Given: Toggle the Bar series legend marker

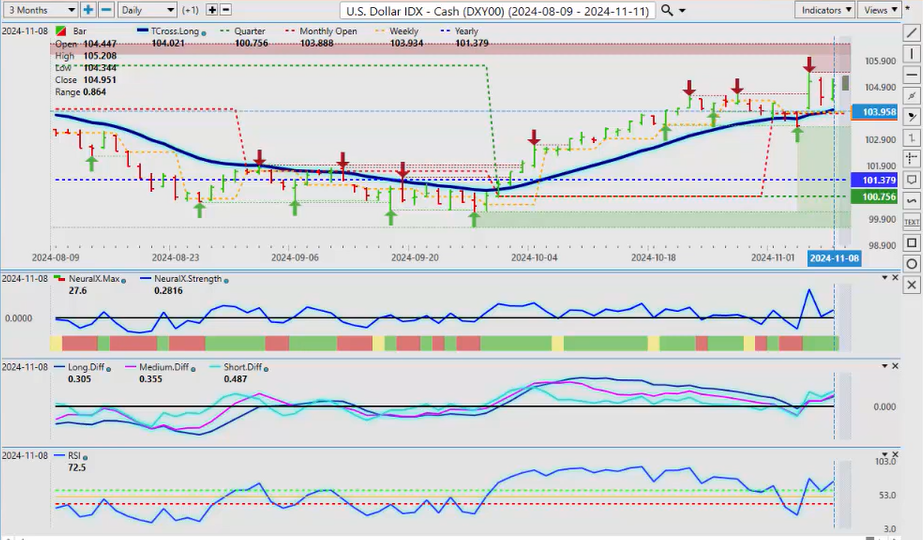Looking at the screenshot, I should pos(64,33).
